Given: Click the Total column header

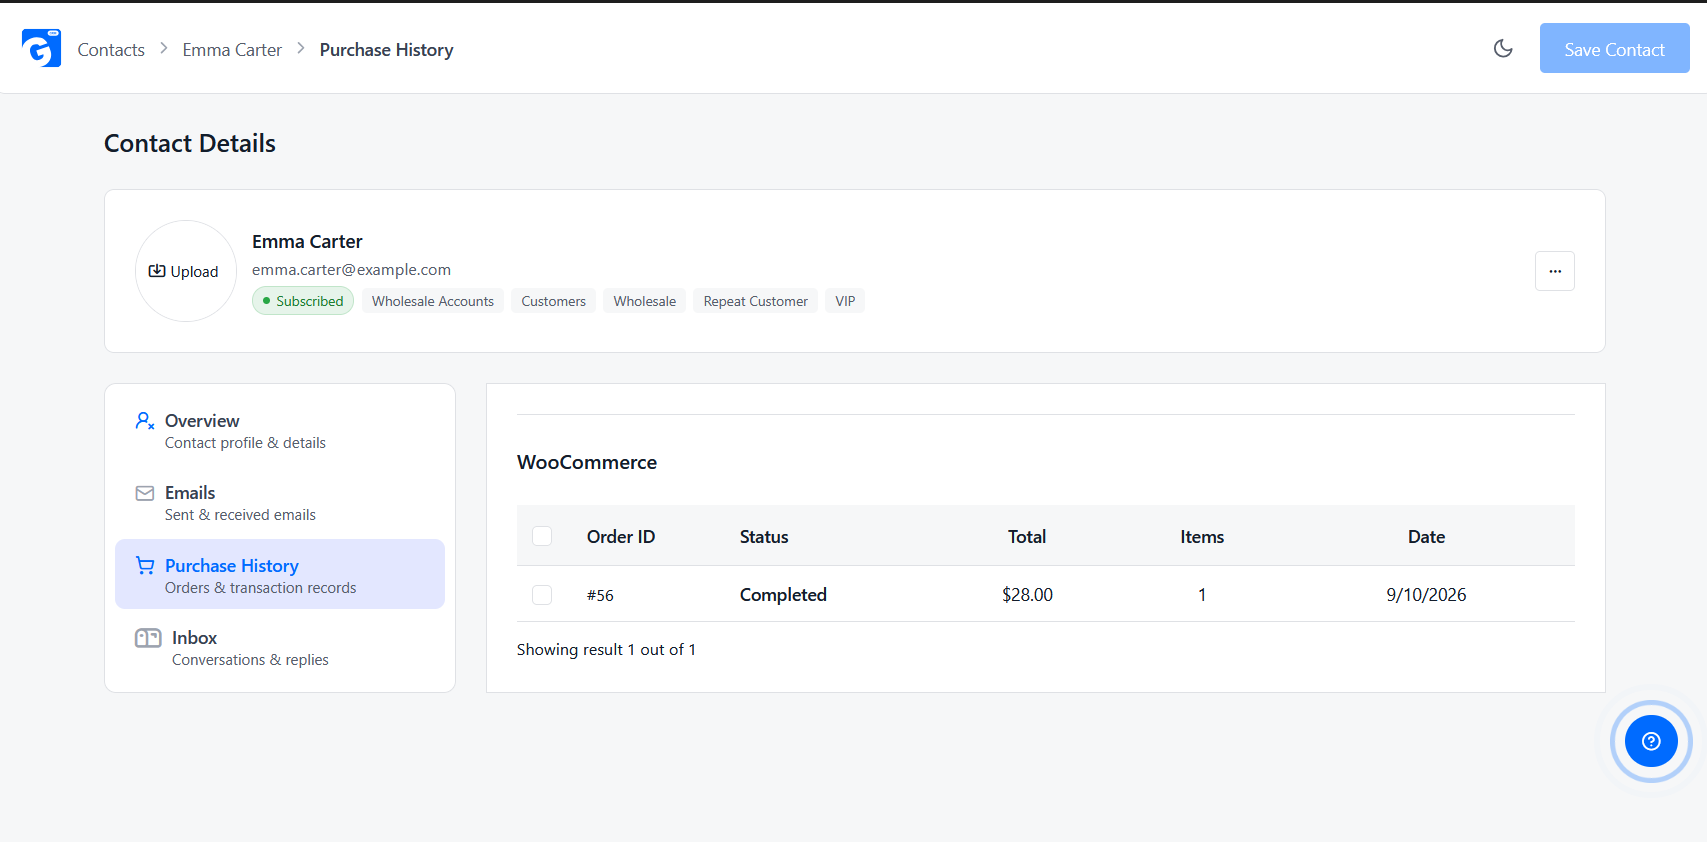Looking at the screenshot, I should pos(1027,537).
